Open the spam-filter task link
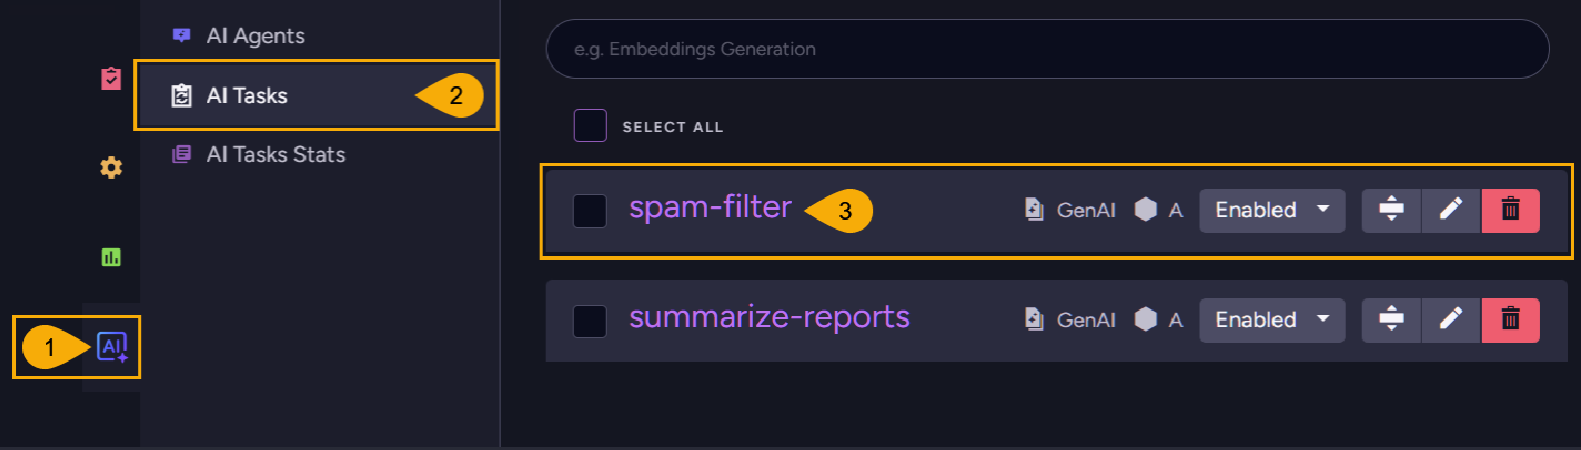This screenshot has width=1581, height=450. pyautogui.click(x=710, y=207)
